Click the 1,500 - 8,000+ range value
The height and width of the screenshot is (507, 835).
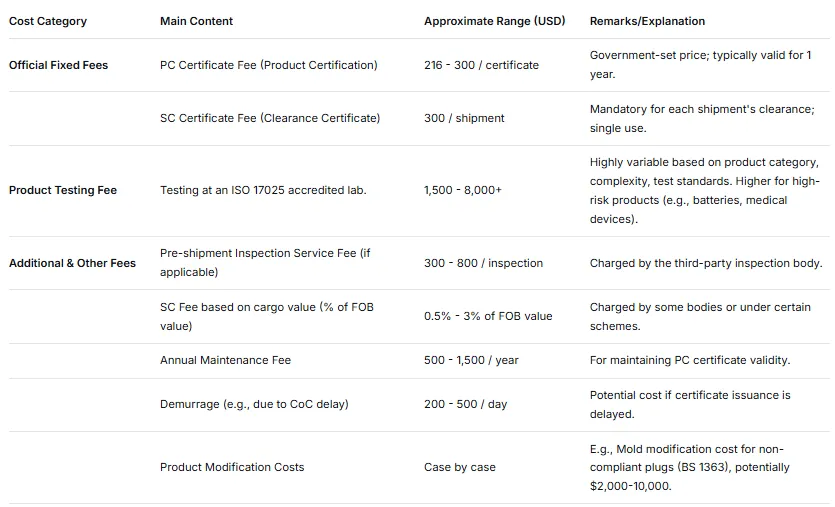point(463,190)
